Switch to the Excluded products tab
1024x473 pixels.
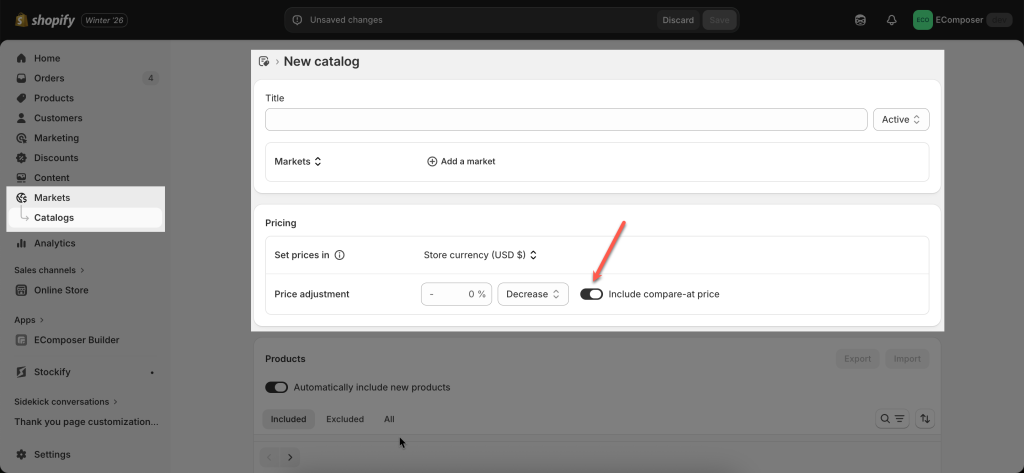pyautogui.click(x=345, y=419)
